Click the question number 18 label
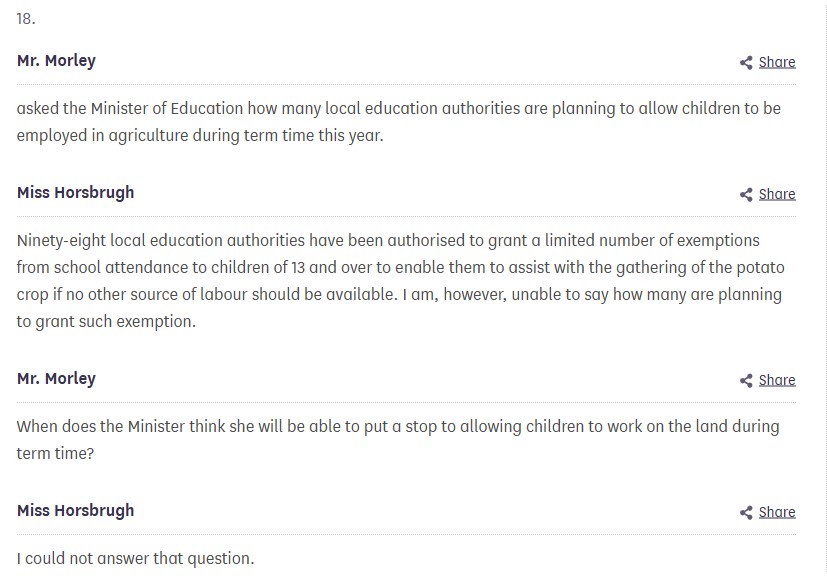Screen dimensions: 827x583 click(x=26, y=19)
